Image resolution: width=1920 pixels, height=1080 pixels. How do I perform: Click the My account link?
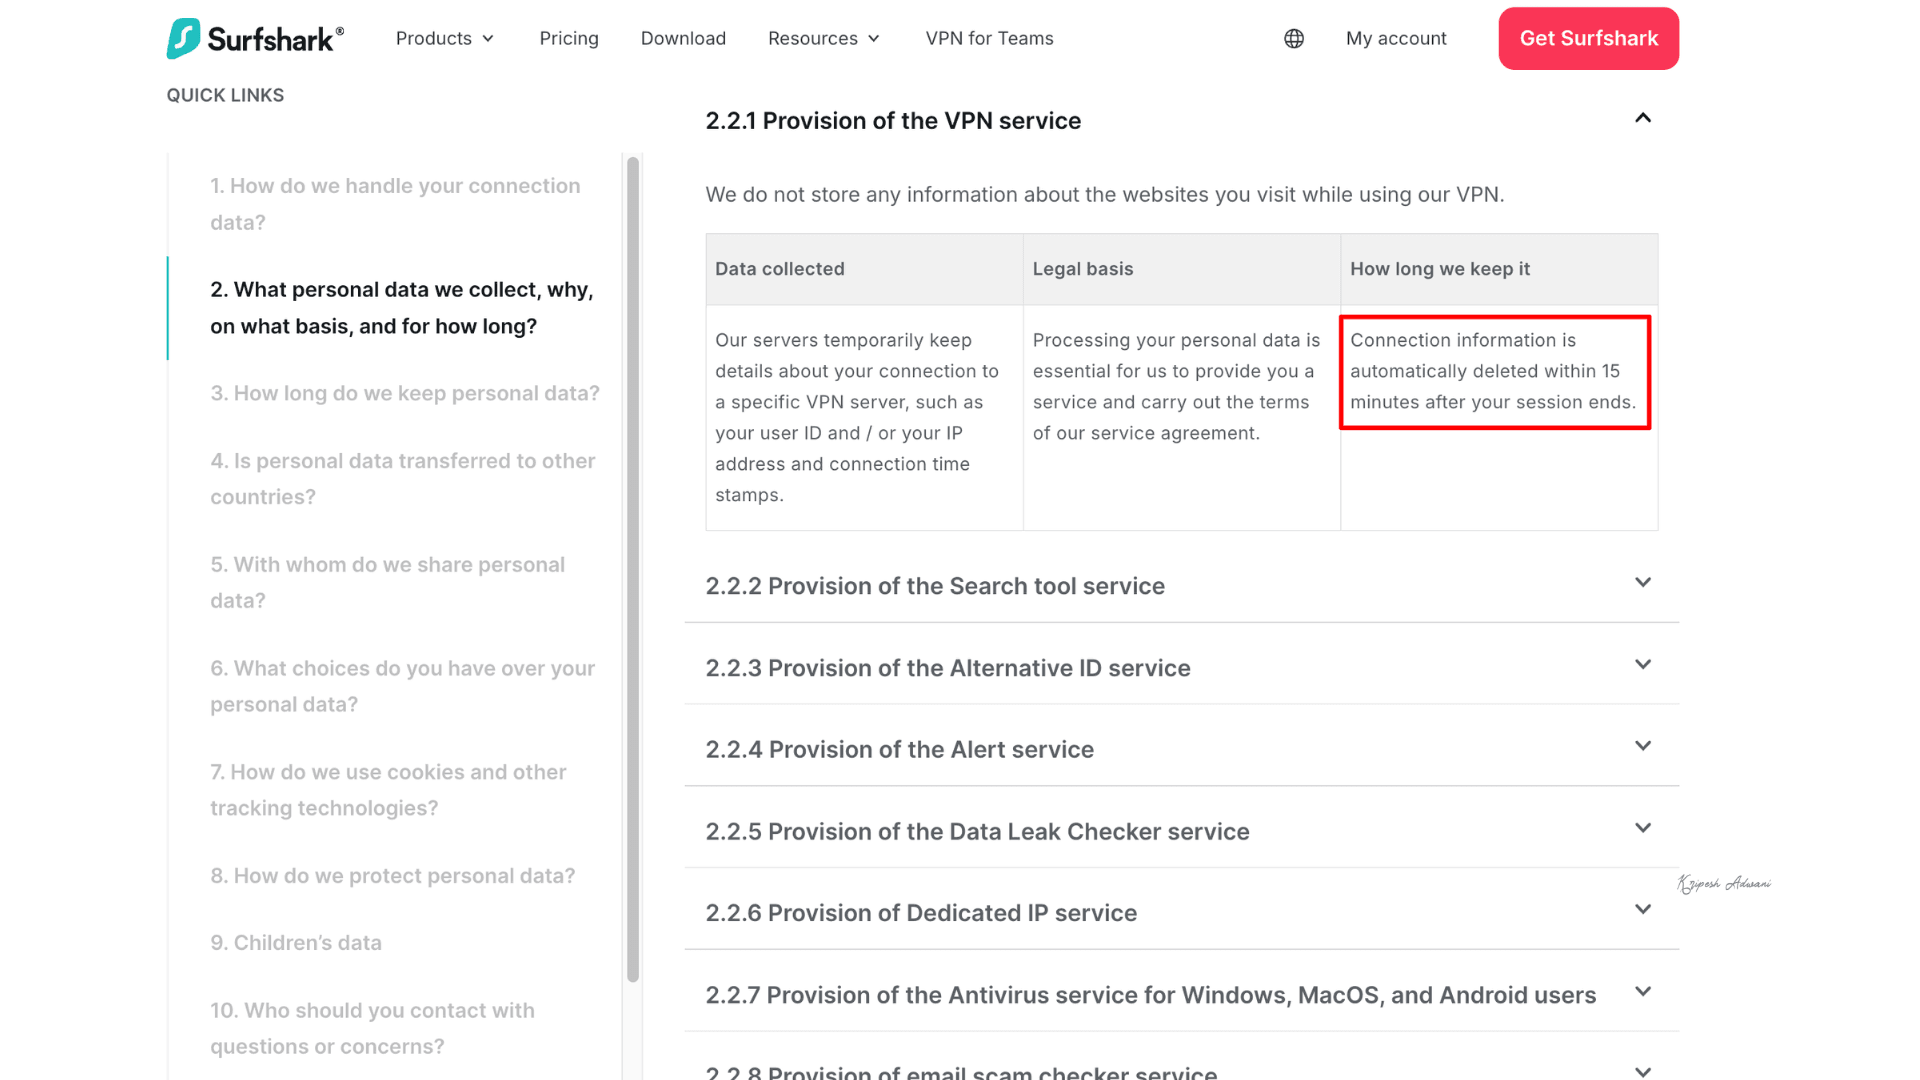click(1396, 39)
